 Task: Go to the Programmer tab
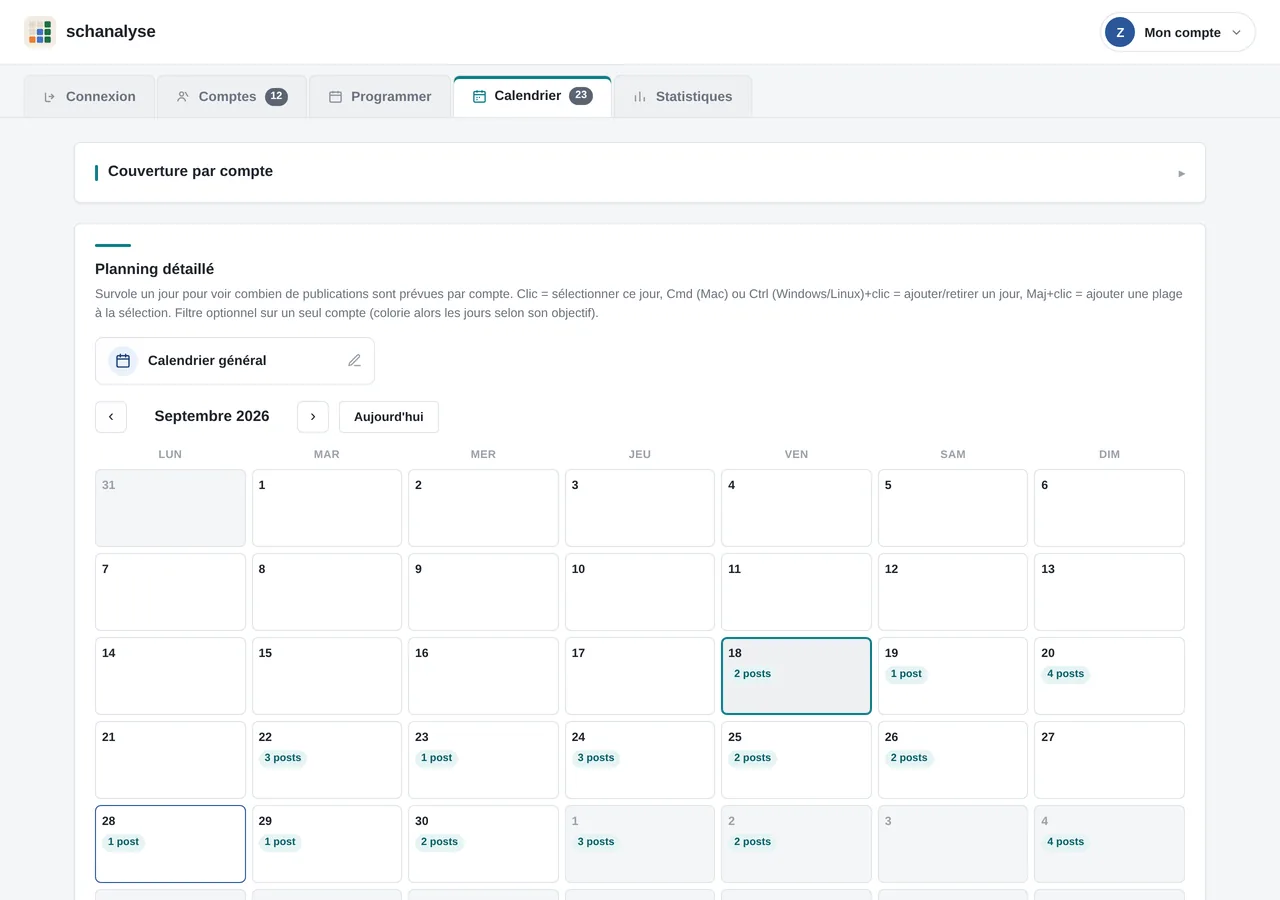(380, 97)
